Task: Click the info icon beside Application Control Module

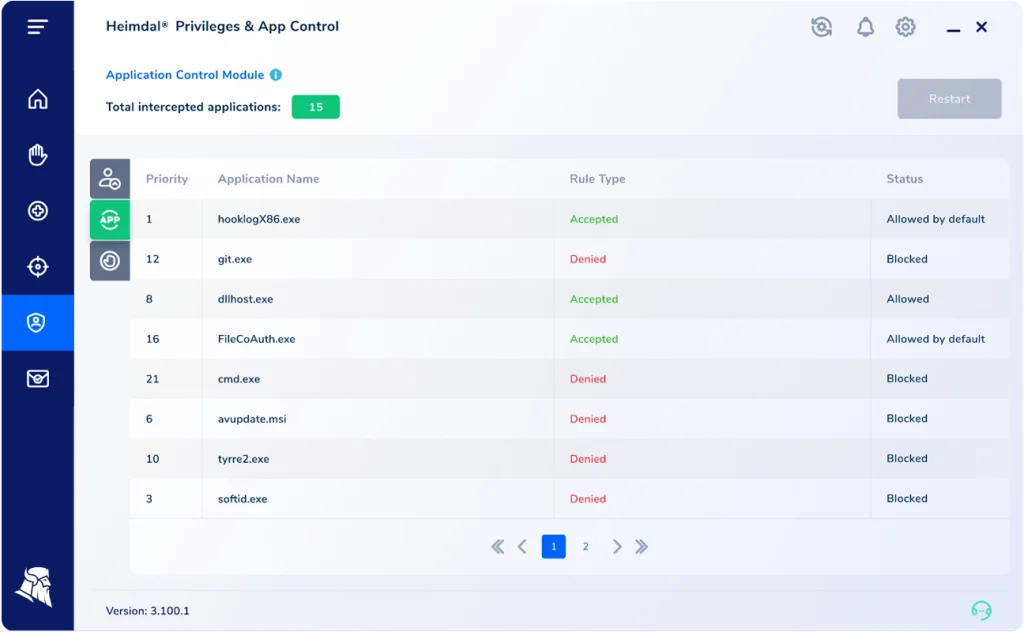Action: point(276,75)
